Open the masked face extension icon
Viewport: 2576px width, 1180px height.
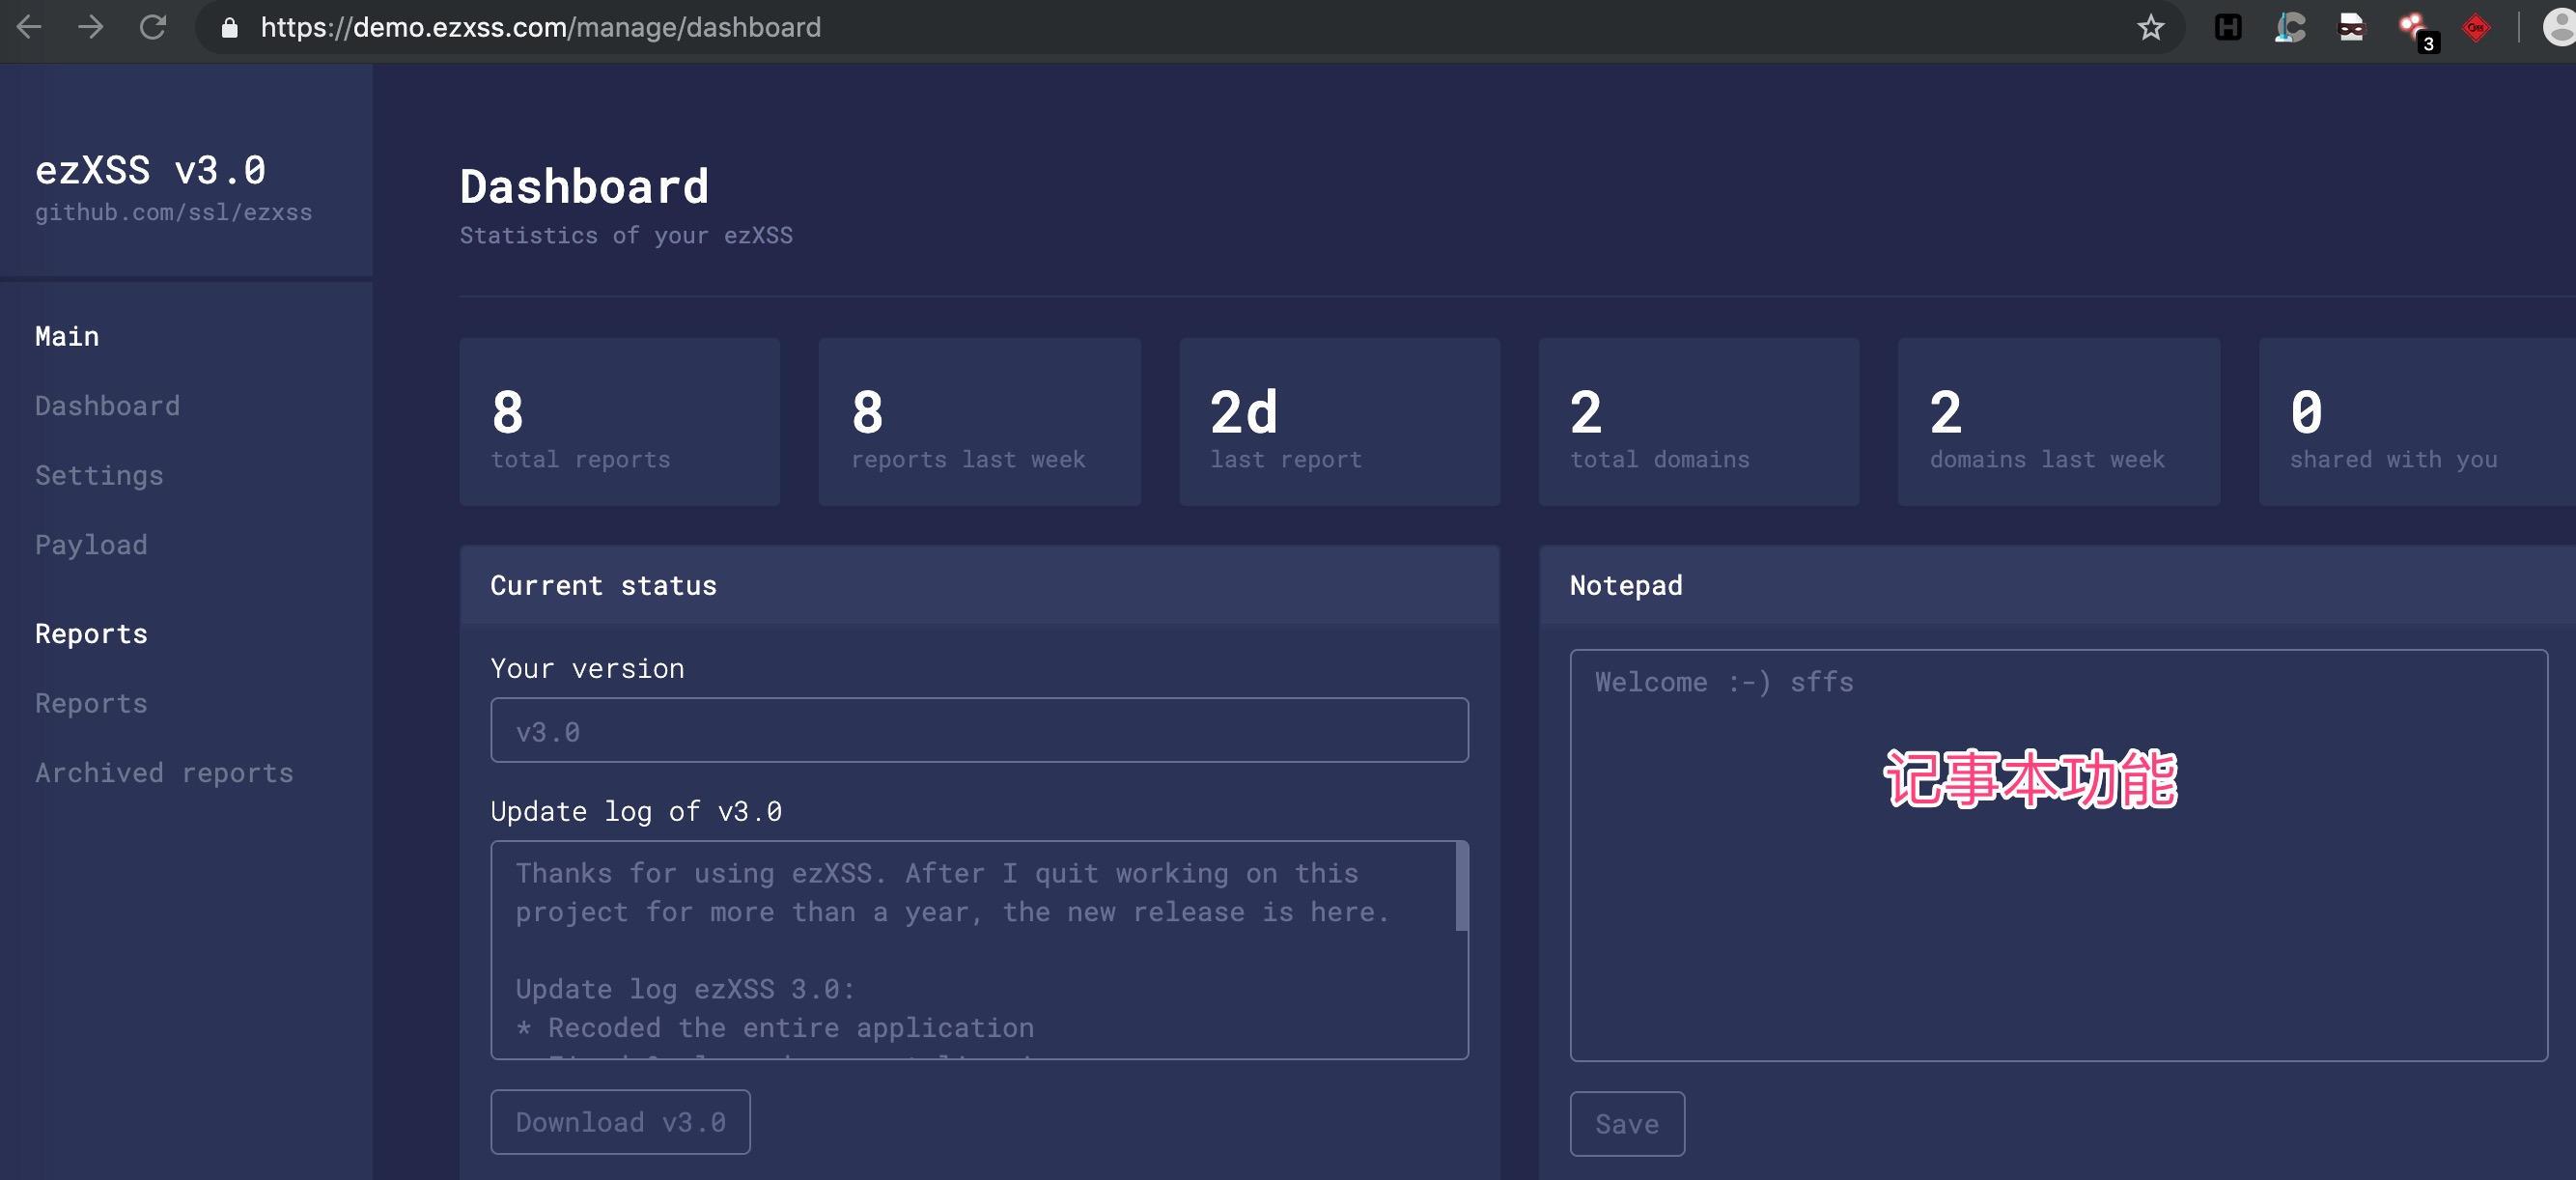tap(2352, 27)
